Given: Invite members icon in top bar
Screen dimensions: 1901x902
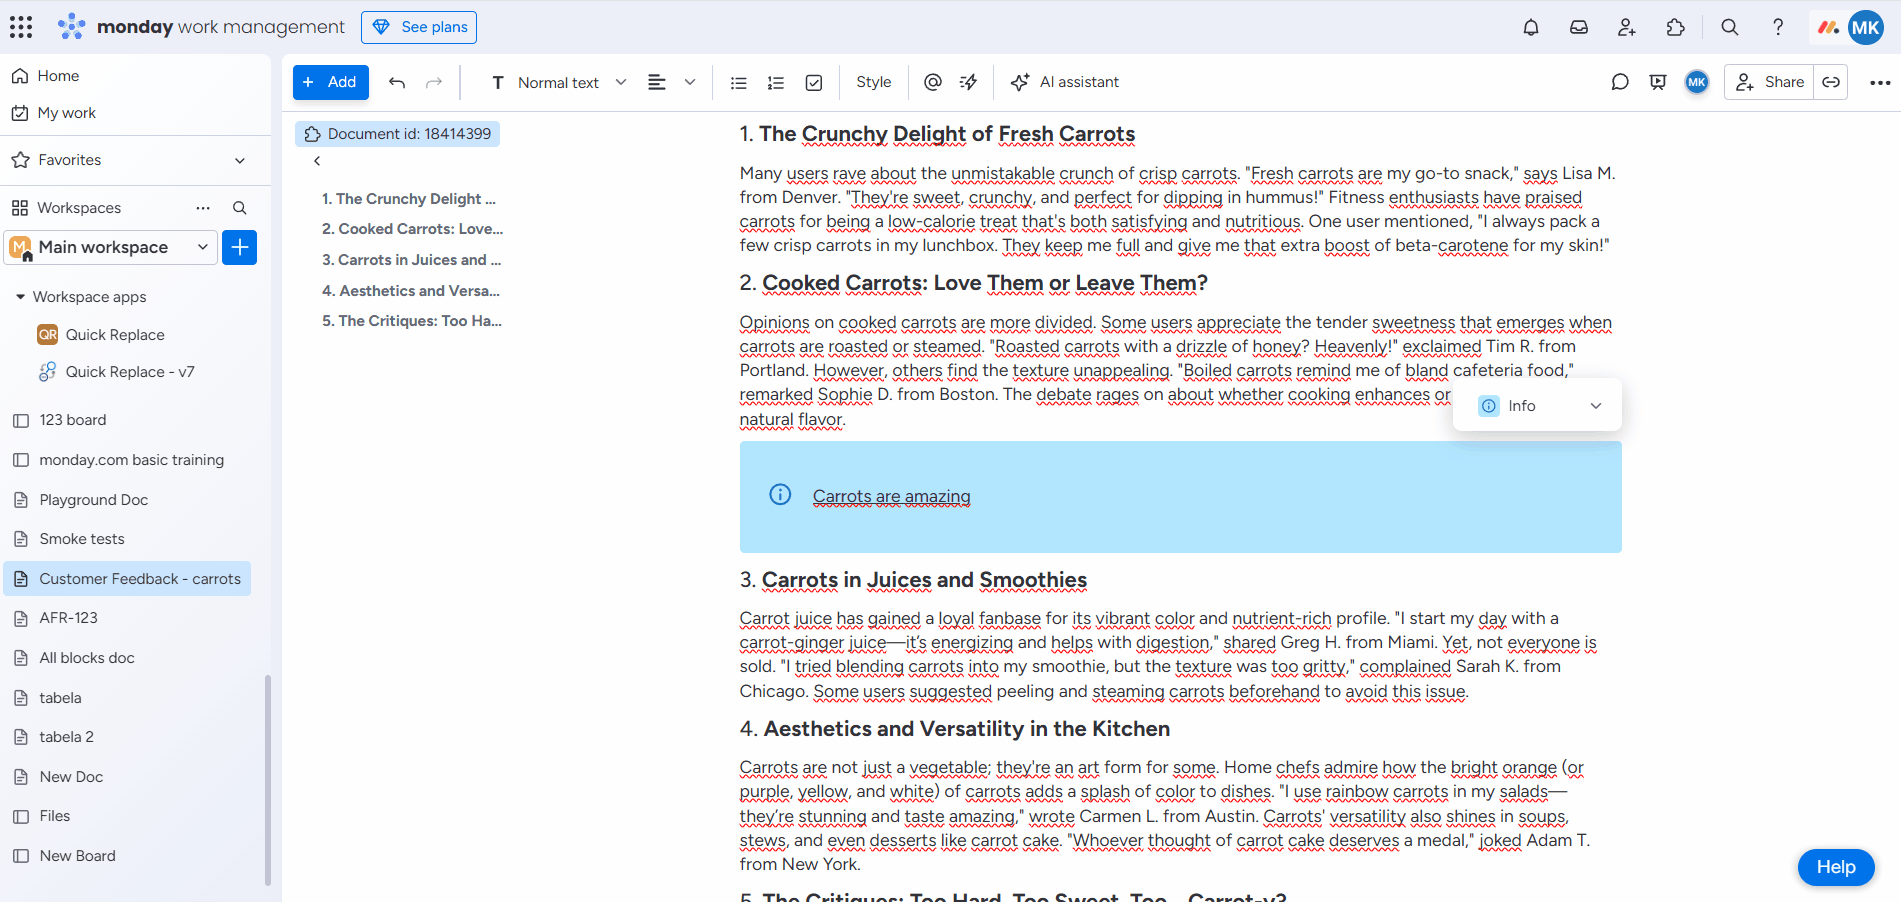Looking at the screenshot, I should (1627, 27).
